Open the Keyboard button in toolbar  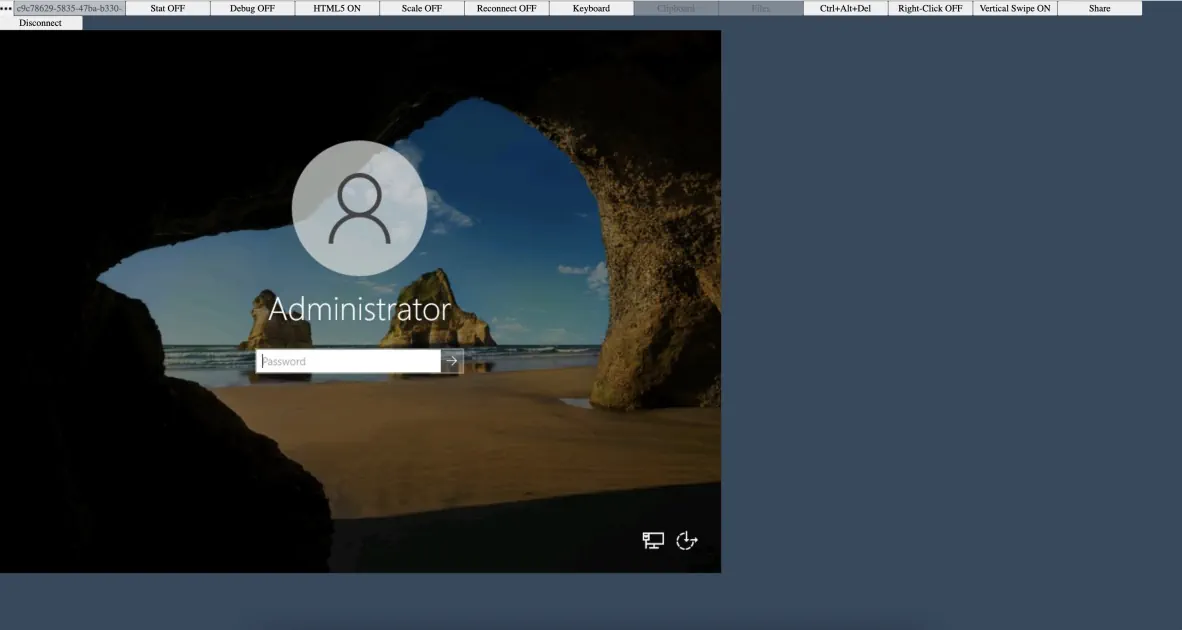click(x=591, y=8)
